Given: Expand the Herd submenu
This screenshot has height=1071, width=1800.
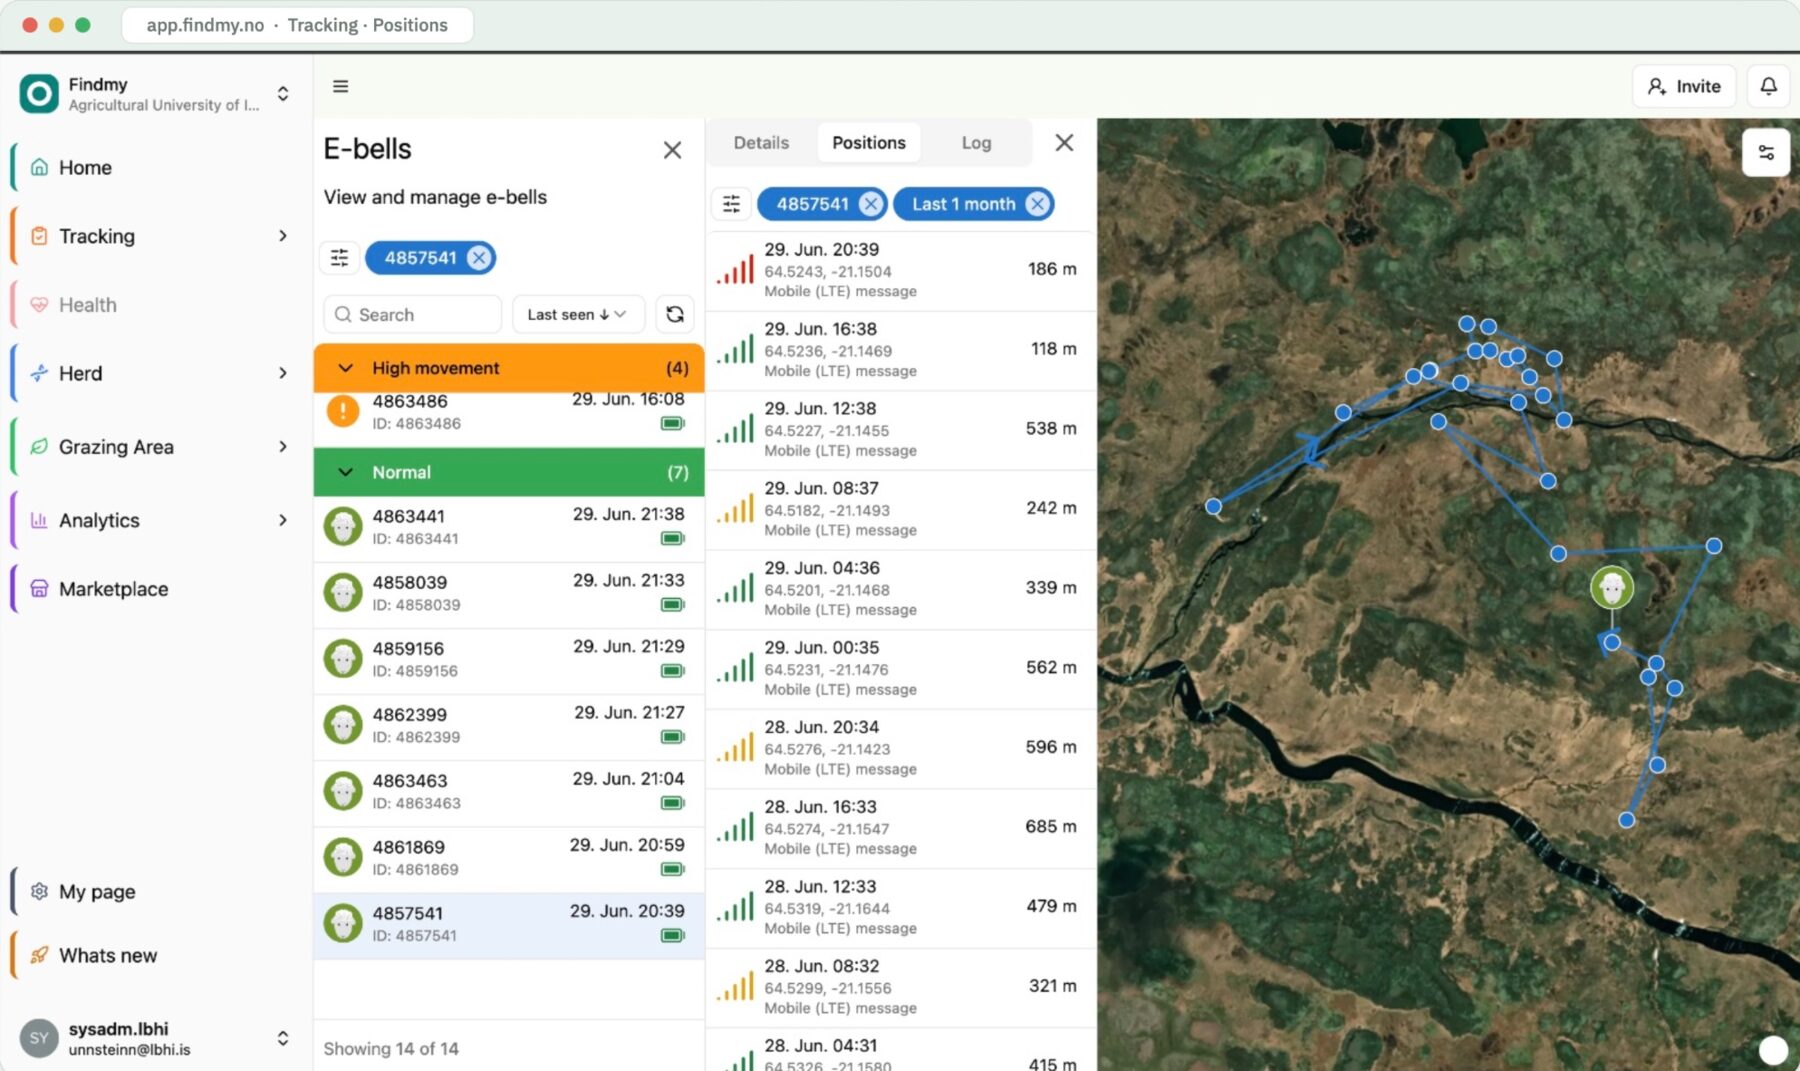Looking at the screenshot, I should pyautogui.click(x=283, y=373).
